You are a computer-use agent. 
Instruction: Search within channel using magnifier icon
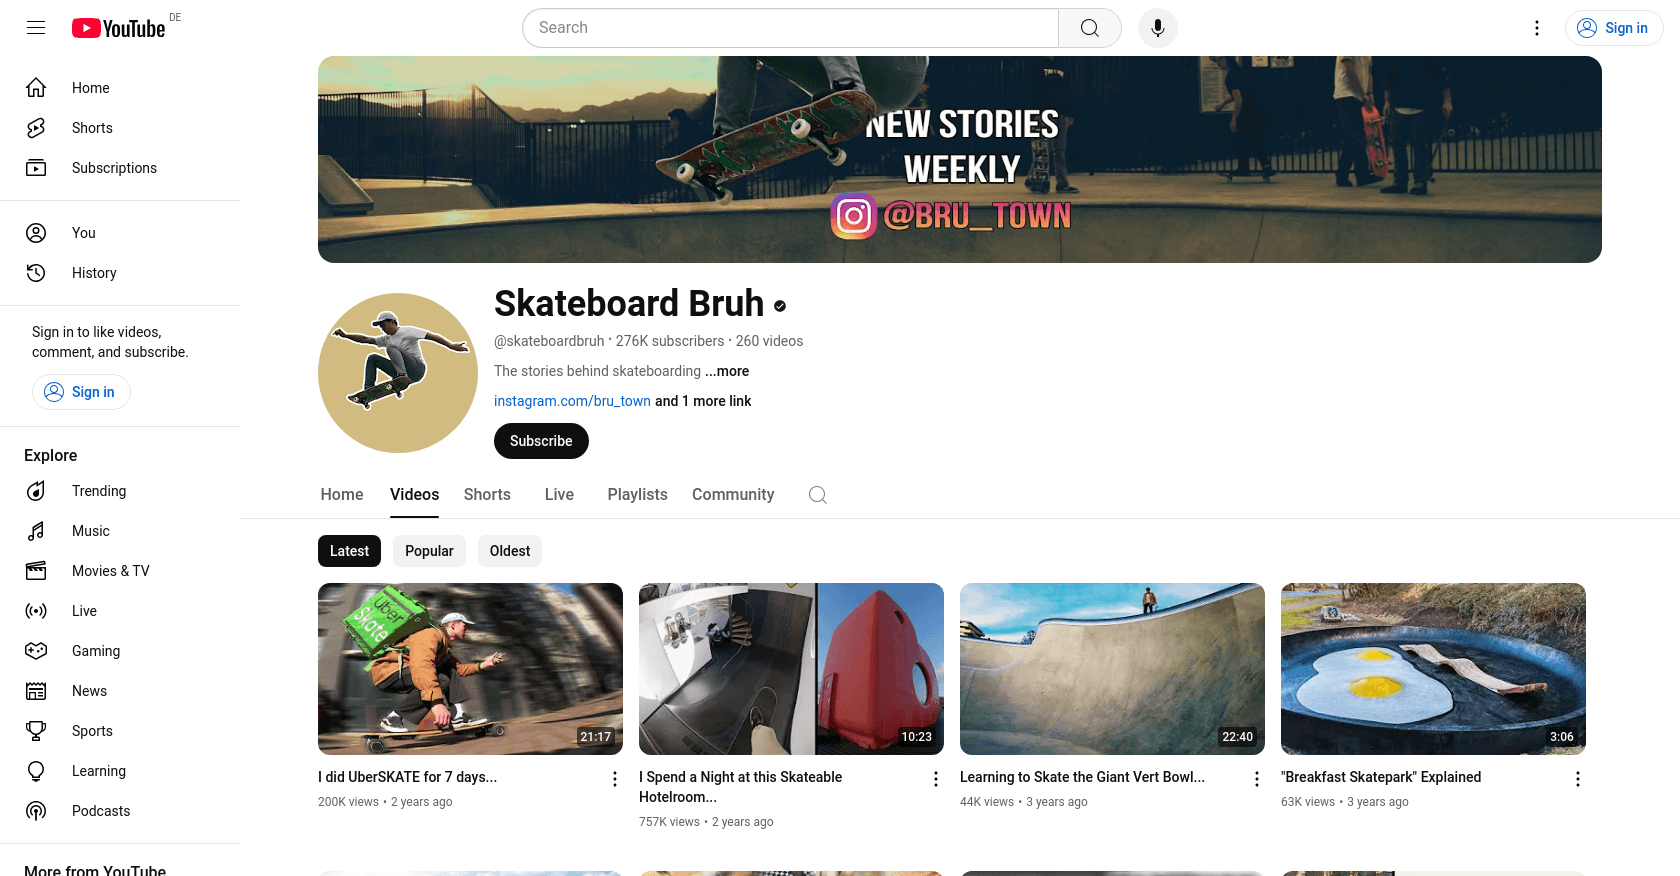click(x=818, y=495)
